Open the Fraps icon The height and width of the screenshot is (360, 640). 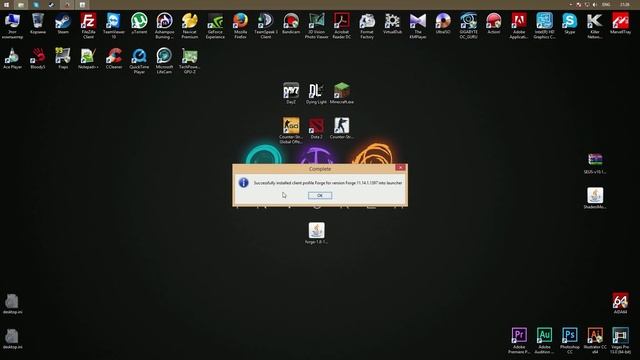[63, 58]
